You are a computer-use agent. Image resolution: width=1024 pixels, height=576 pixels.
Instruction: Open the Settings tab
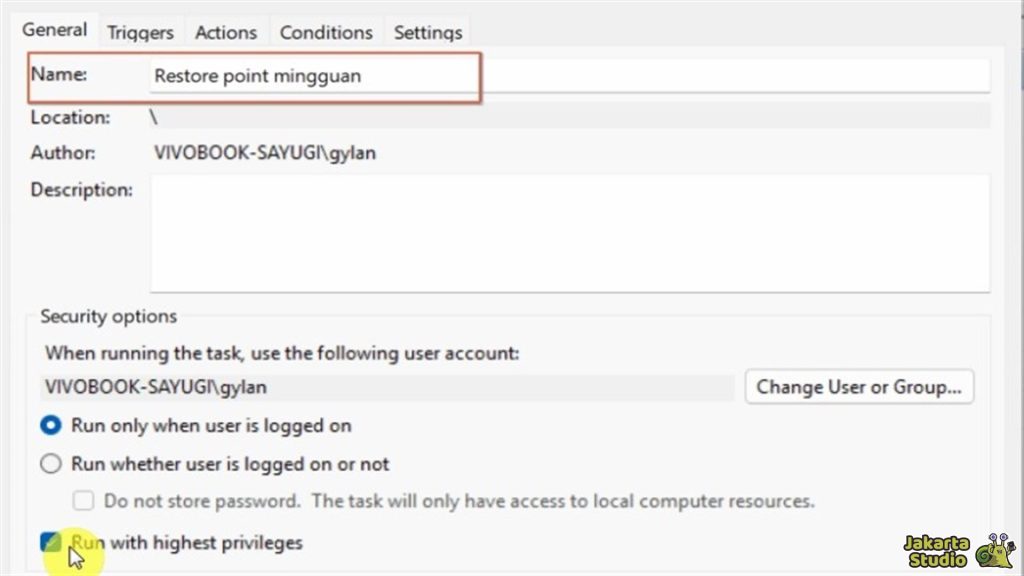[x=428, y=32]
